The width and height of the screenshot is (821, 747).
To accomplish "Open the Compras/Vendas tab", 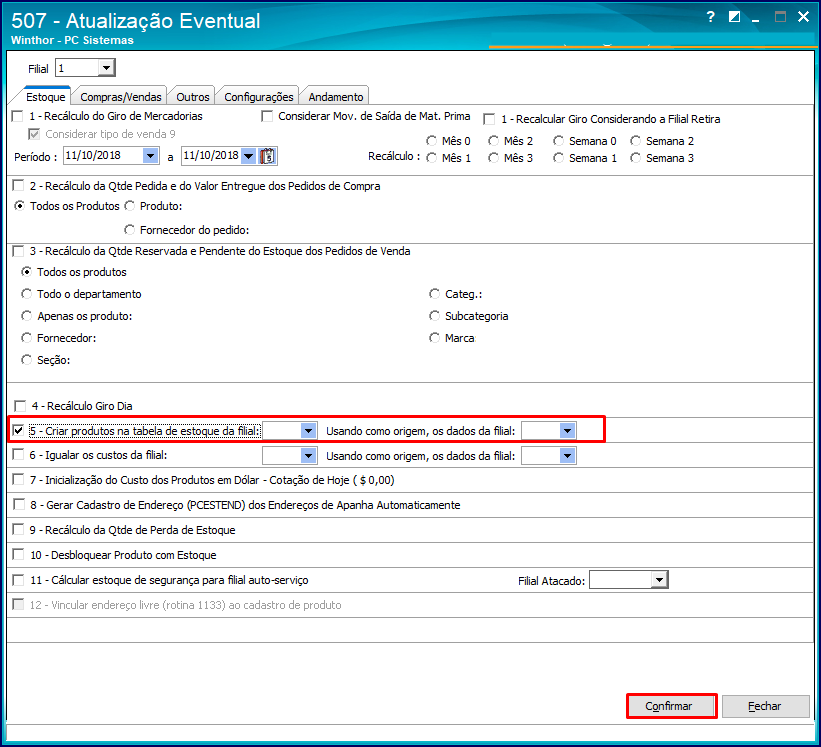I will coord(120,97).
